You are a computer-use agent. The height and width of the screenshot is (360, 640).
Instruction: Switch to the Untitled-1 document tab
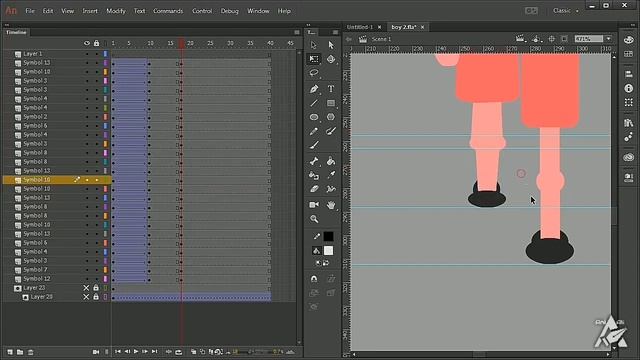pos(360,27)
